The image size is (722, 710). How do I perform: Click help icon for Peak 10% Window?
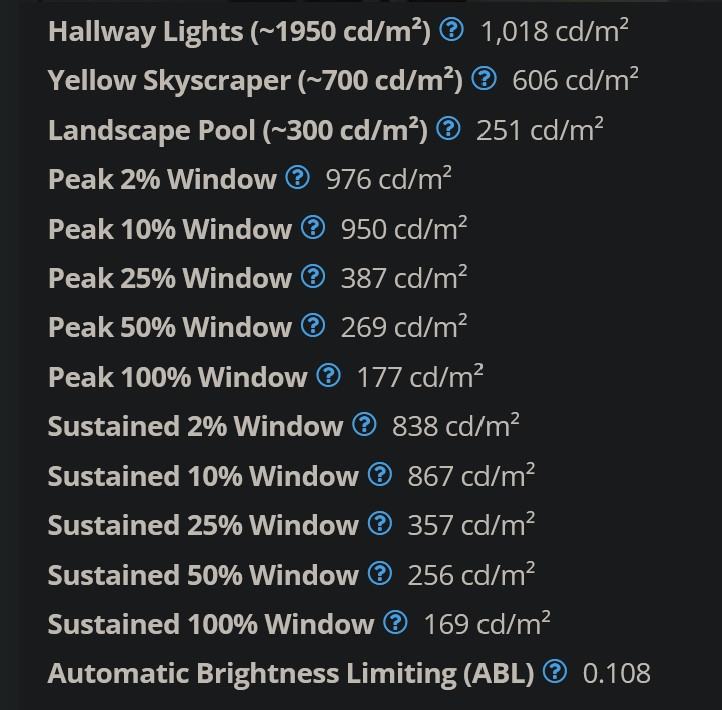[313, 227]
